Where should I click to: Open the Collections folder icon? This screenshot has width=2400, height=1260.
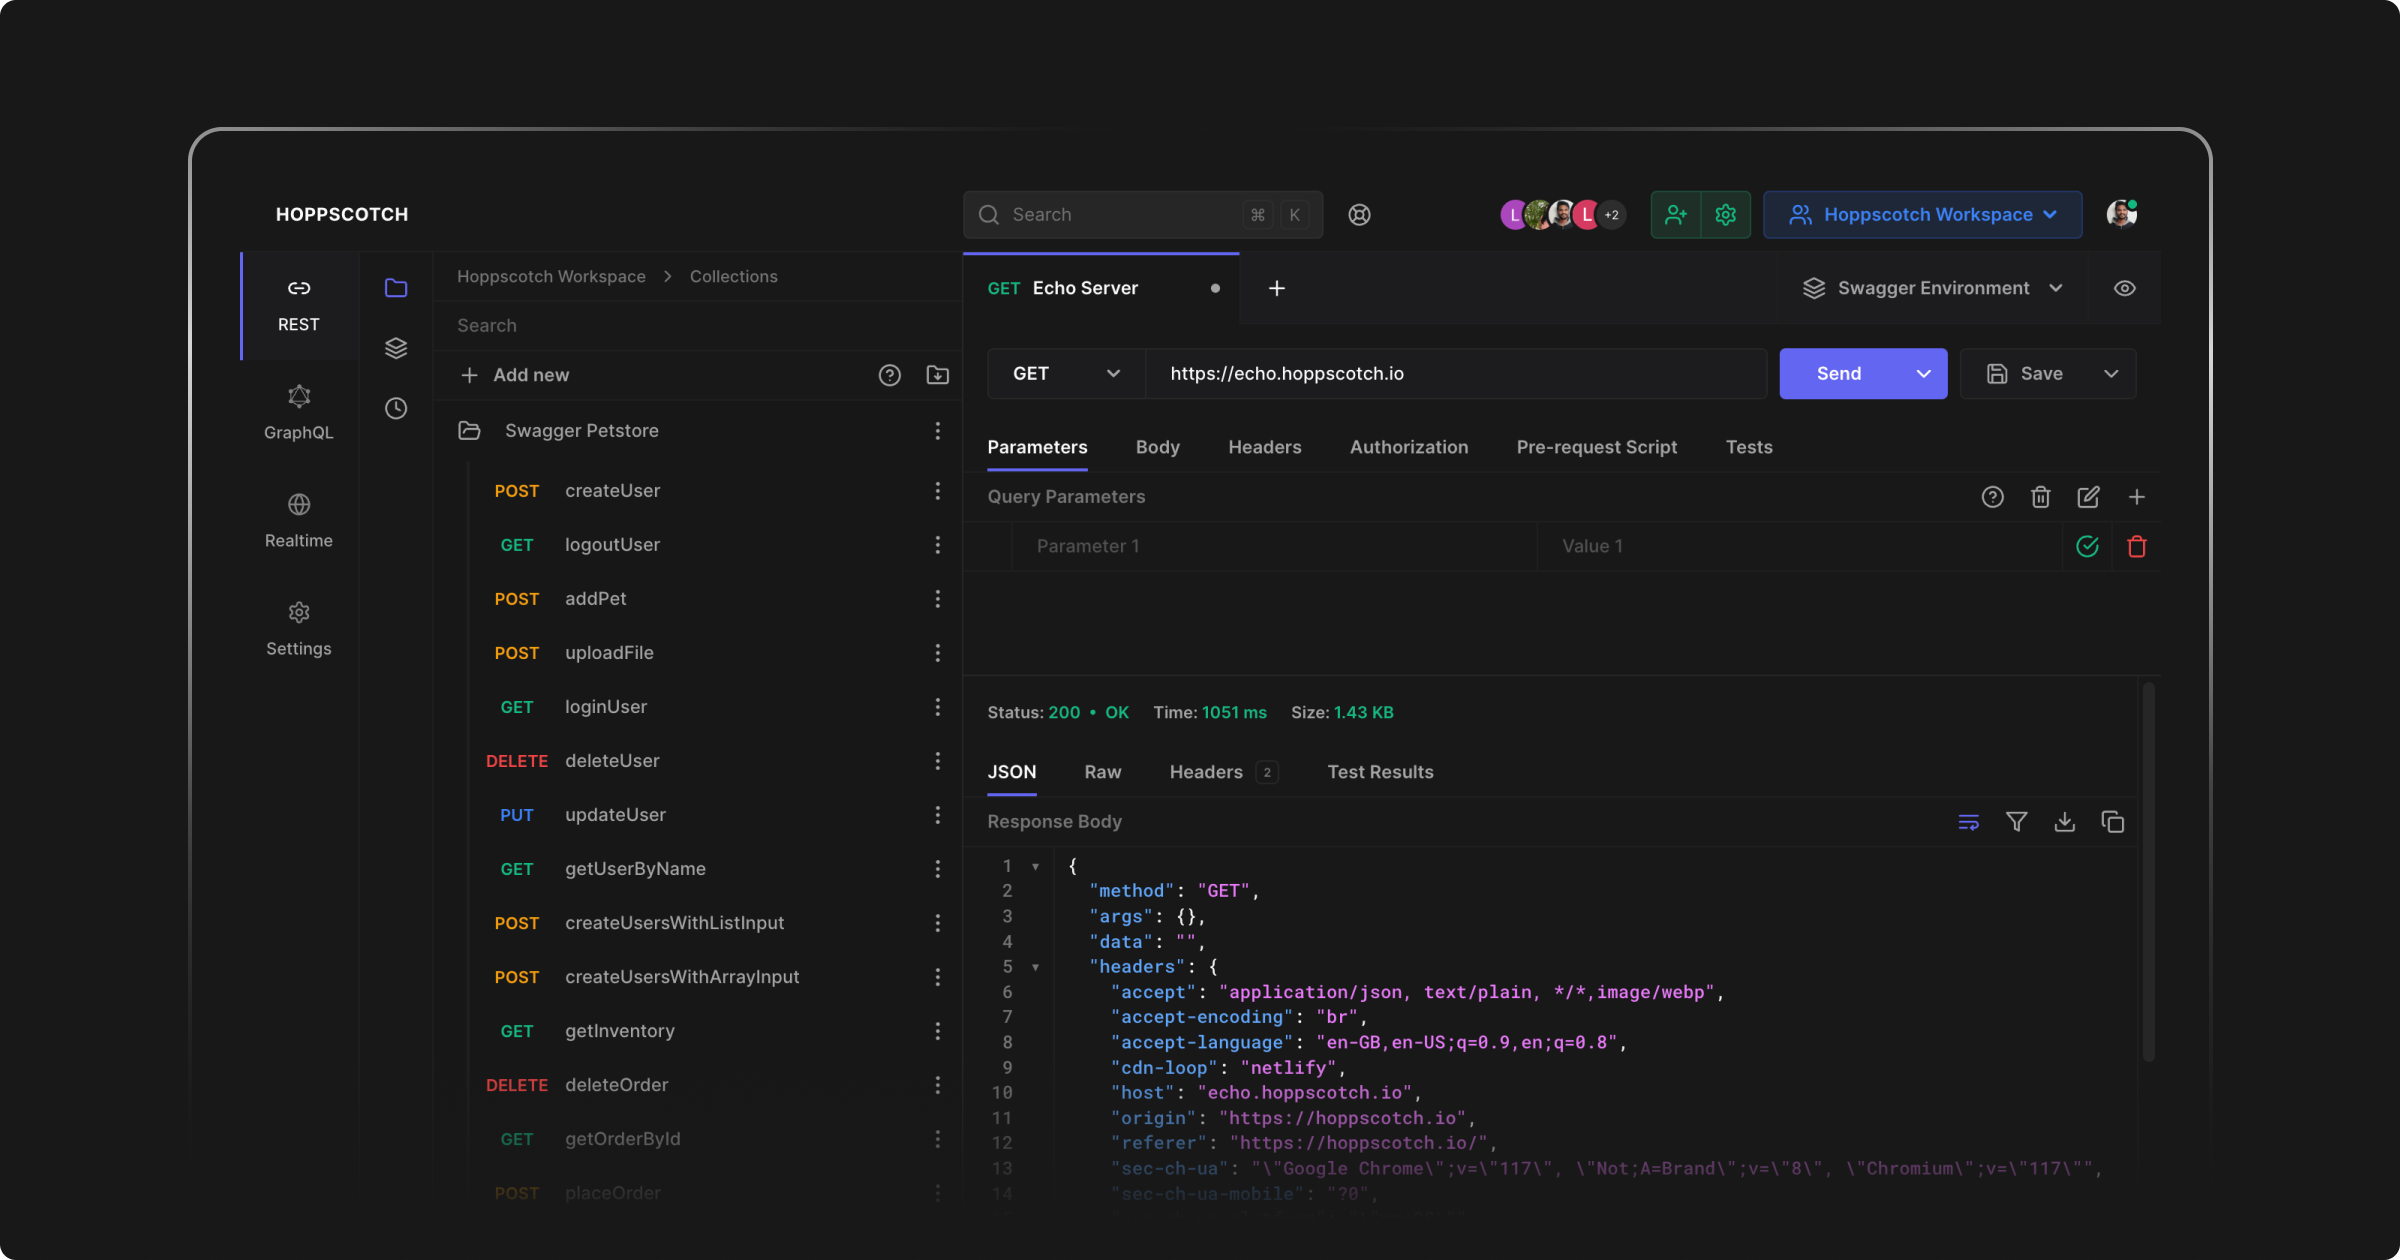pos(395,287)
